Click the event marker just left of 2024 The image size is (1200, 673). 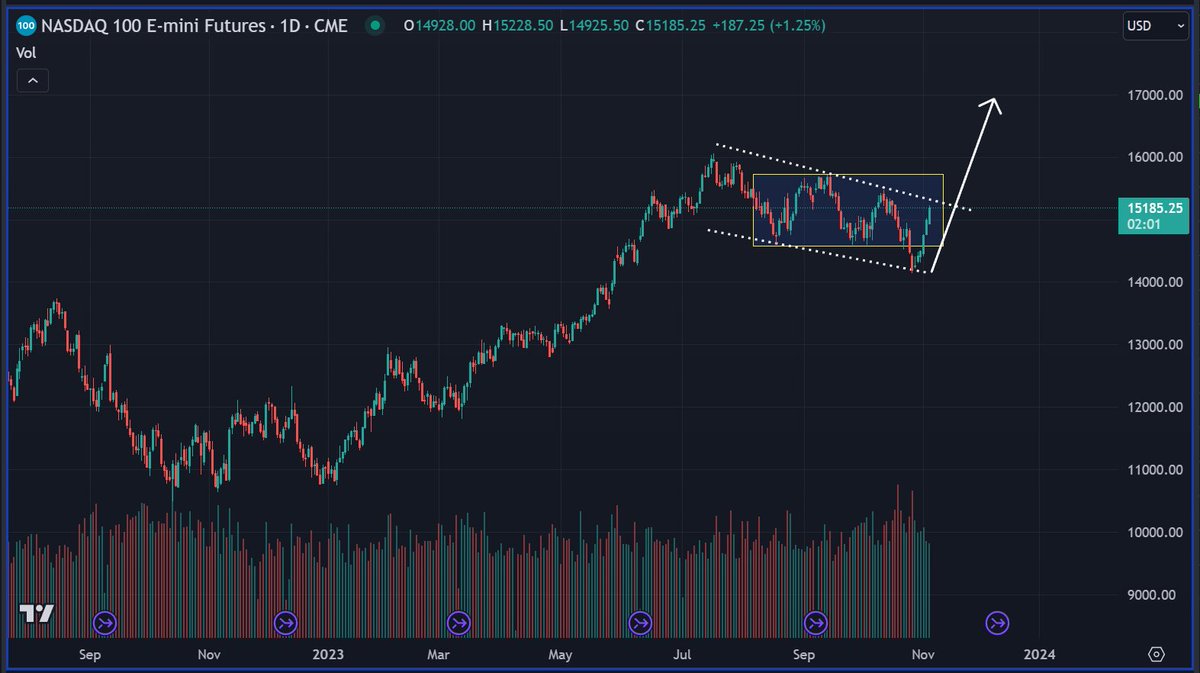996,624
